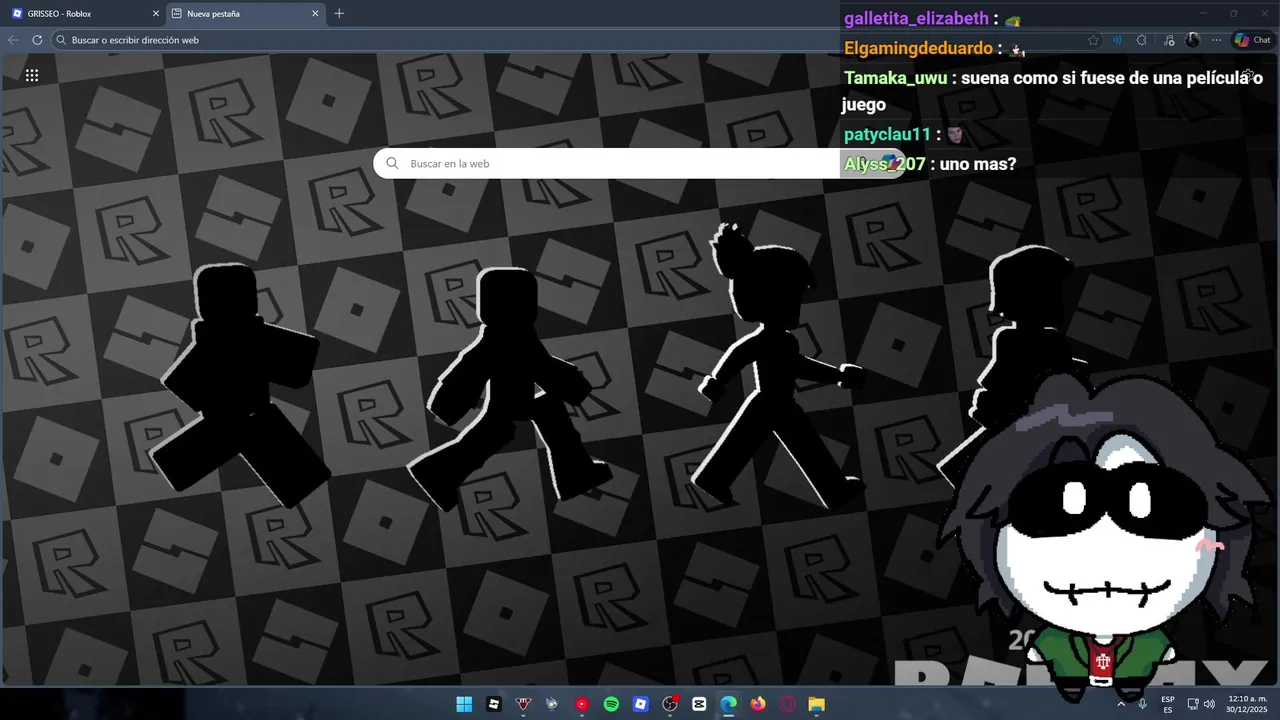Open File Explorer from the taskbar

(x=817, y=704)
